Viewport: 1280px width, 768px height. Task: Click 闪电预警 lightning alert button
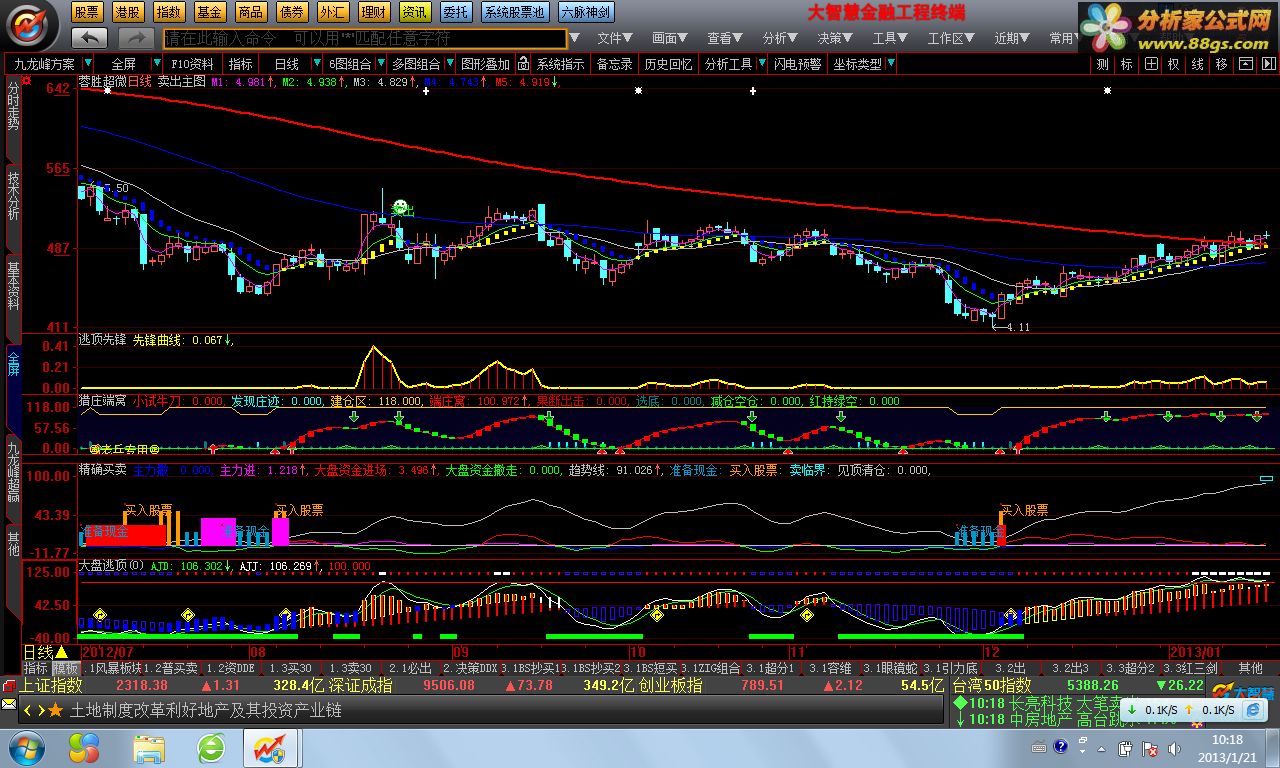click(x=798, y=63)
